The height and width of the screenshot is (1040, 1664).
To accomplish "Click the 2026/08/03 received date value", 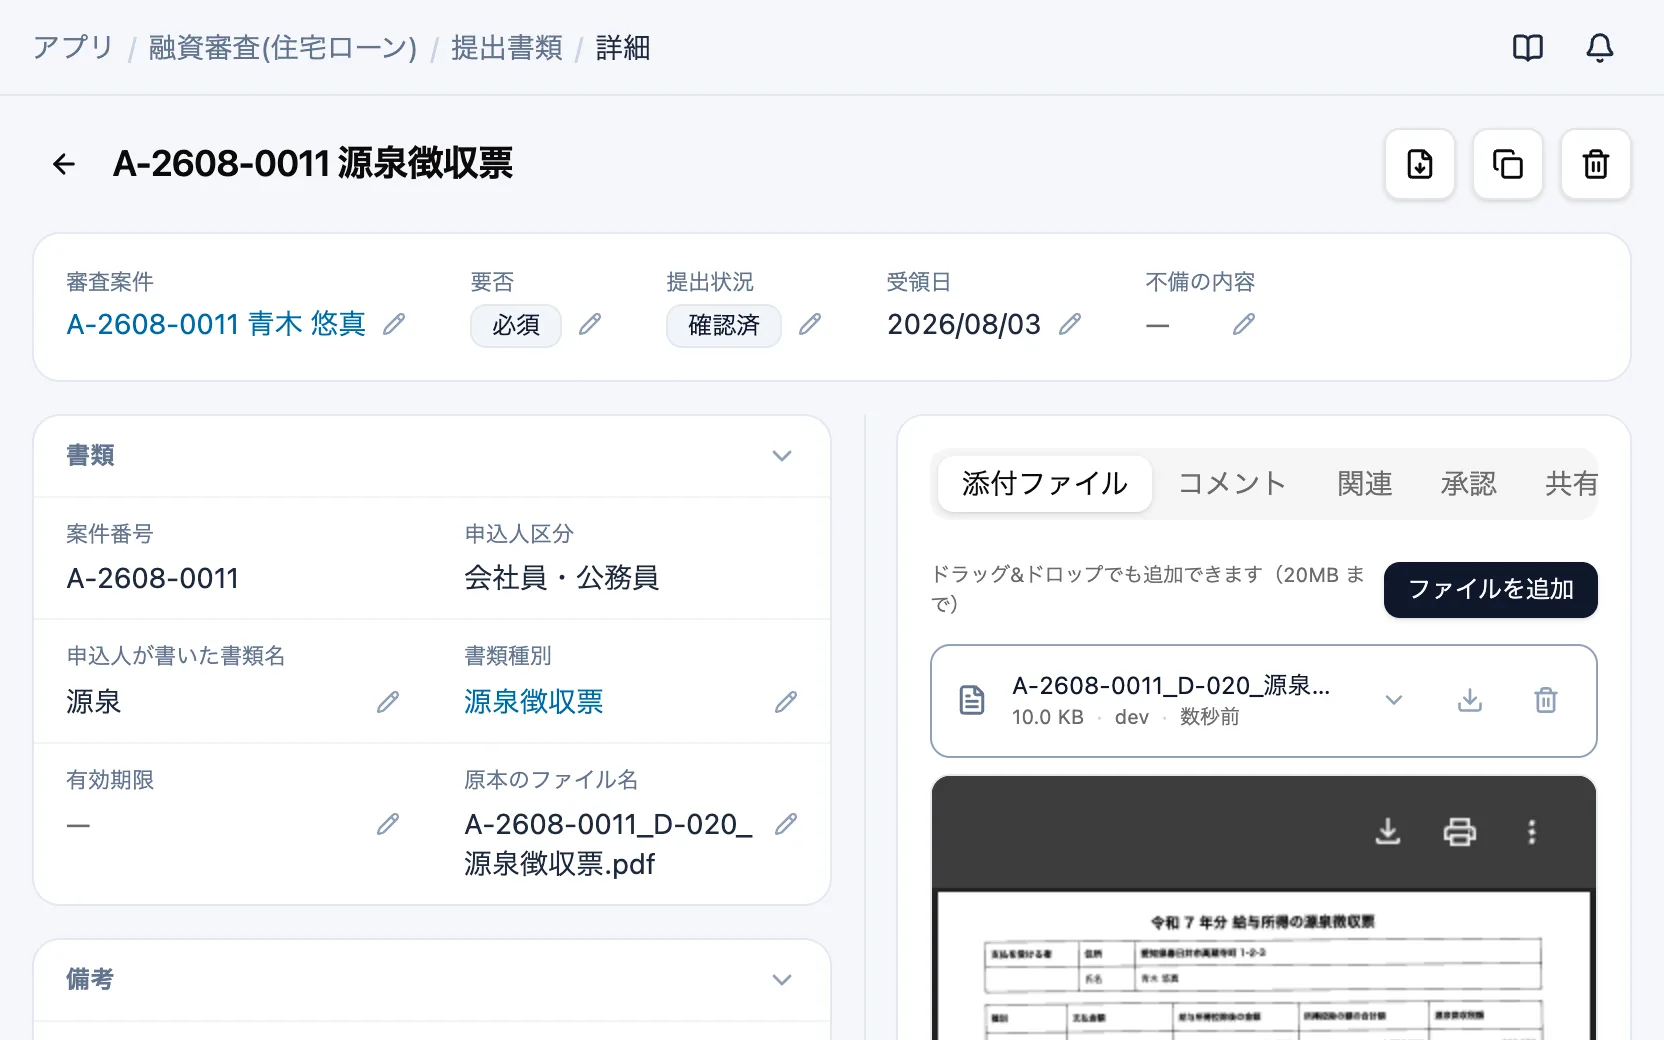I will coord(964,324).
